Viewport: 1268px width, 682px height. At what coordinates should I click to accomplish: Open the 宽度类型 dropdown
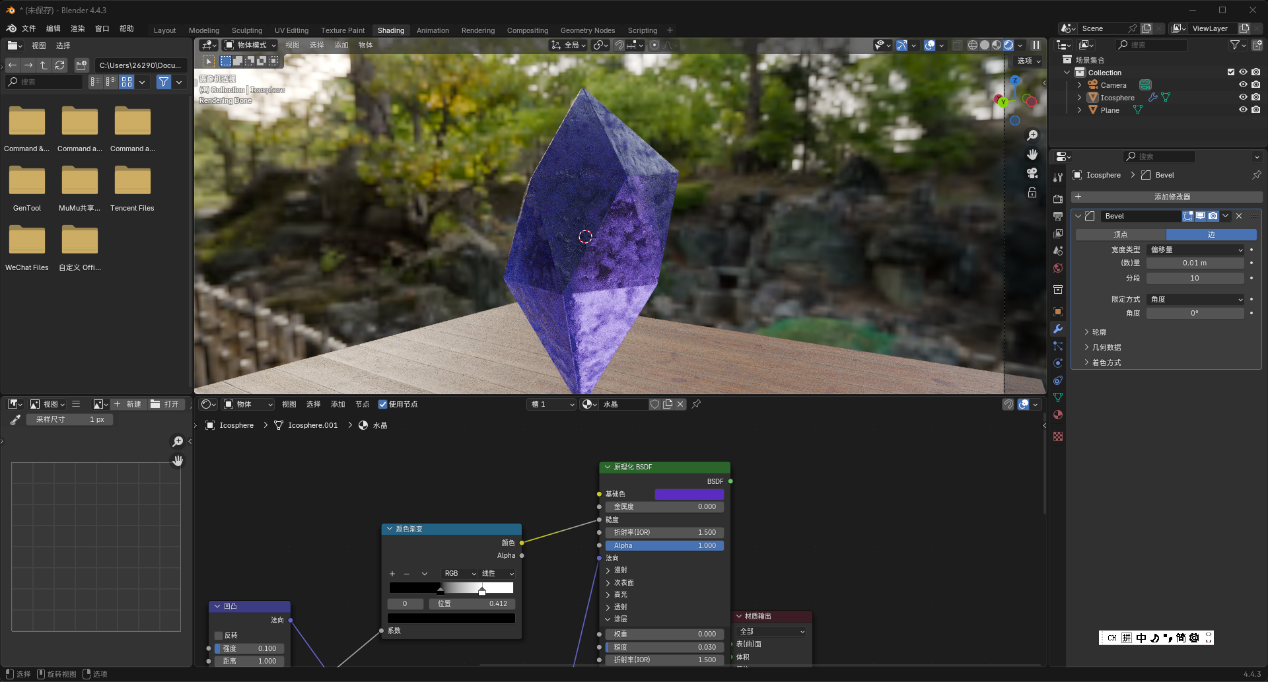[1196, 250]
